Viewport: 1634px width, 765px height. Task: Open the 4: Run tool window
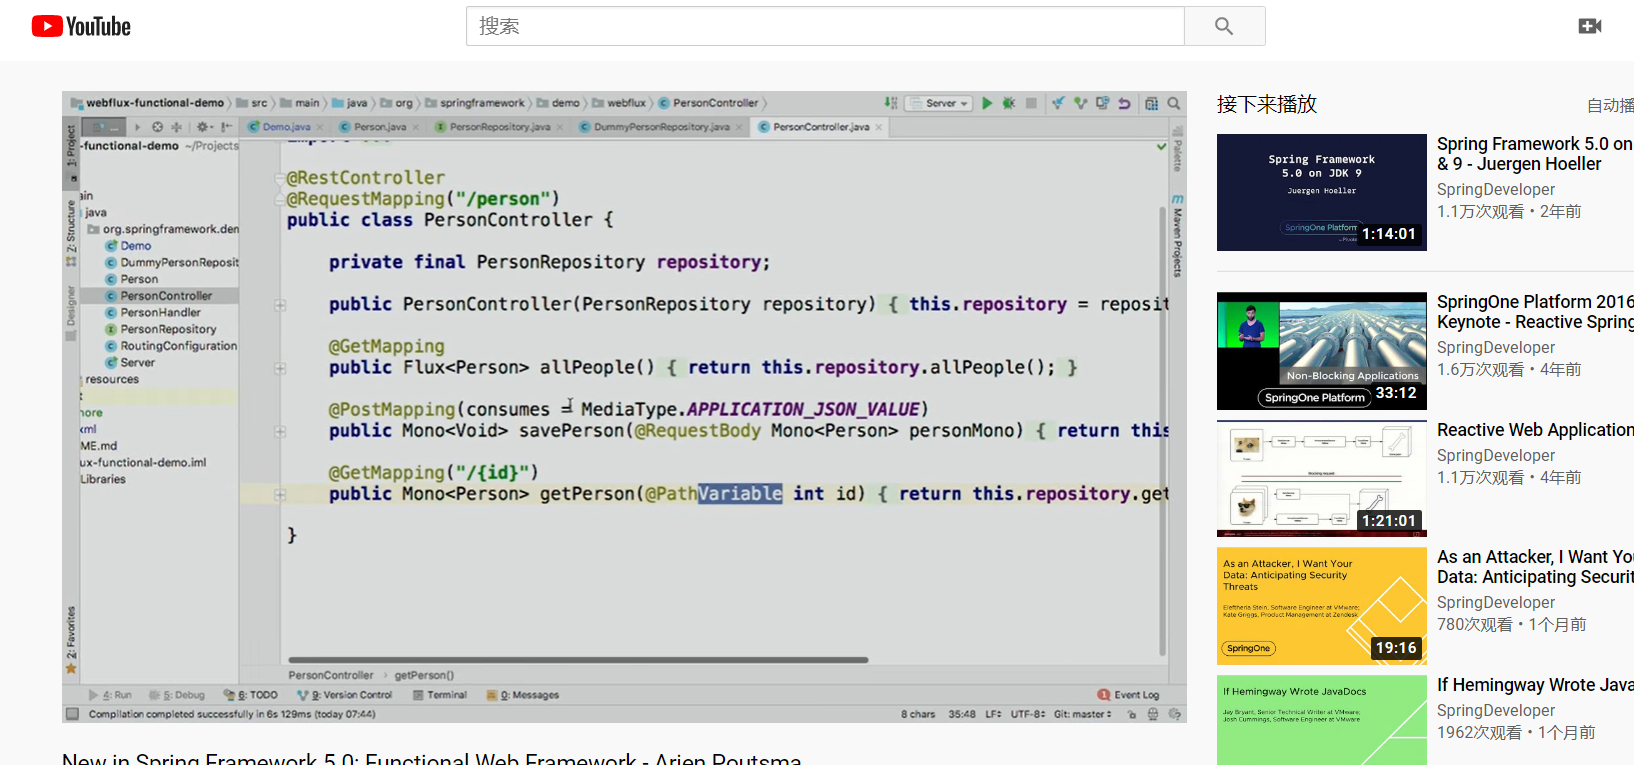coord(111,695)
